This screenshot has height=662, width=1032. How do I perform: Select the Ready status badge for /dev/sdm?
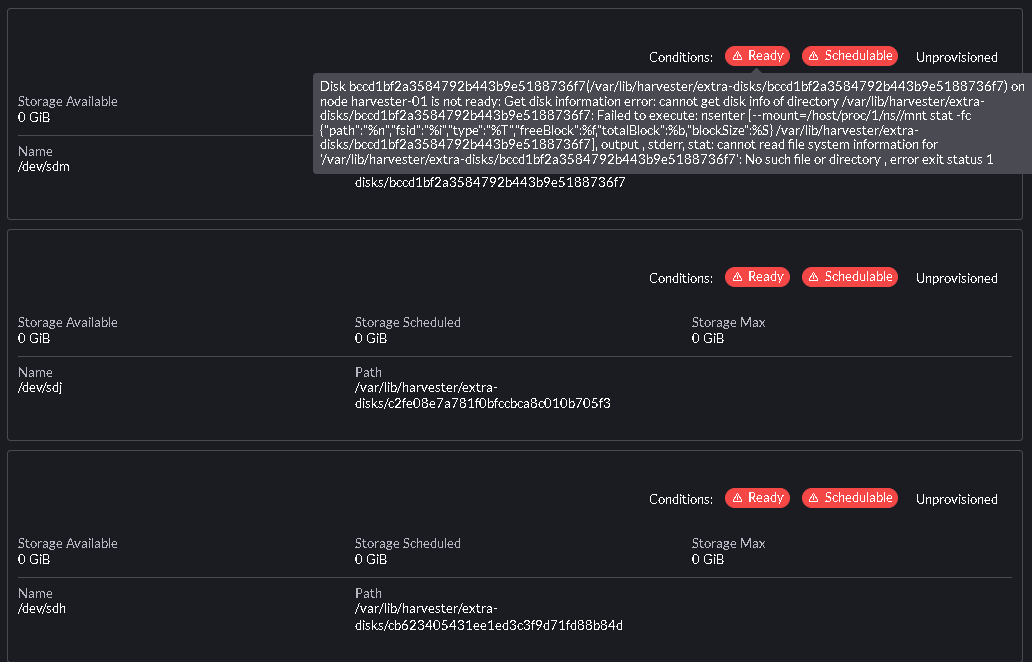pyautogui.click(x=757, y=56)
